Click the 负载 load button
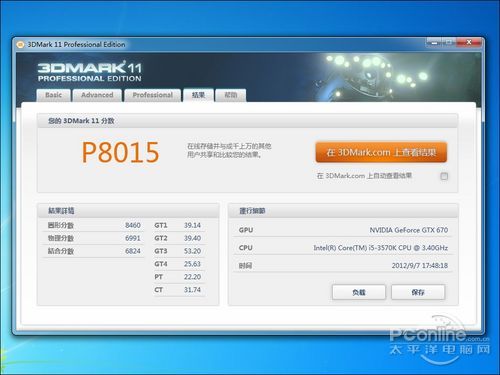 [359, 292]
